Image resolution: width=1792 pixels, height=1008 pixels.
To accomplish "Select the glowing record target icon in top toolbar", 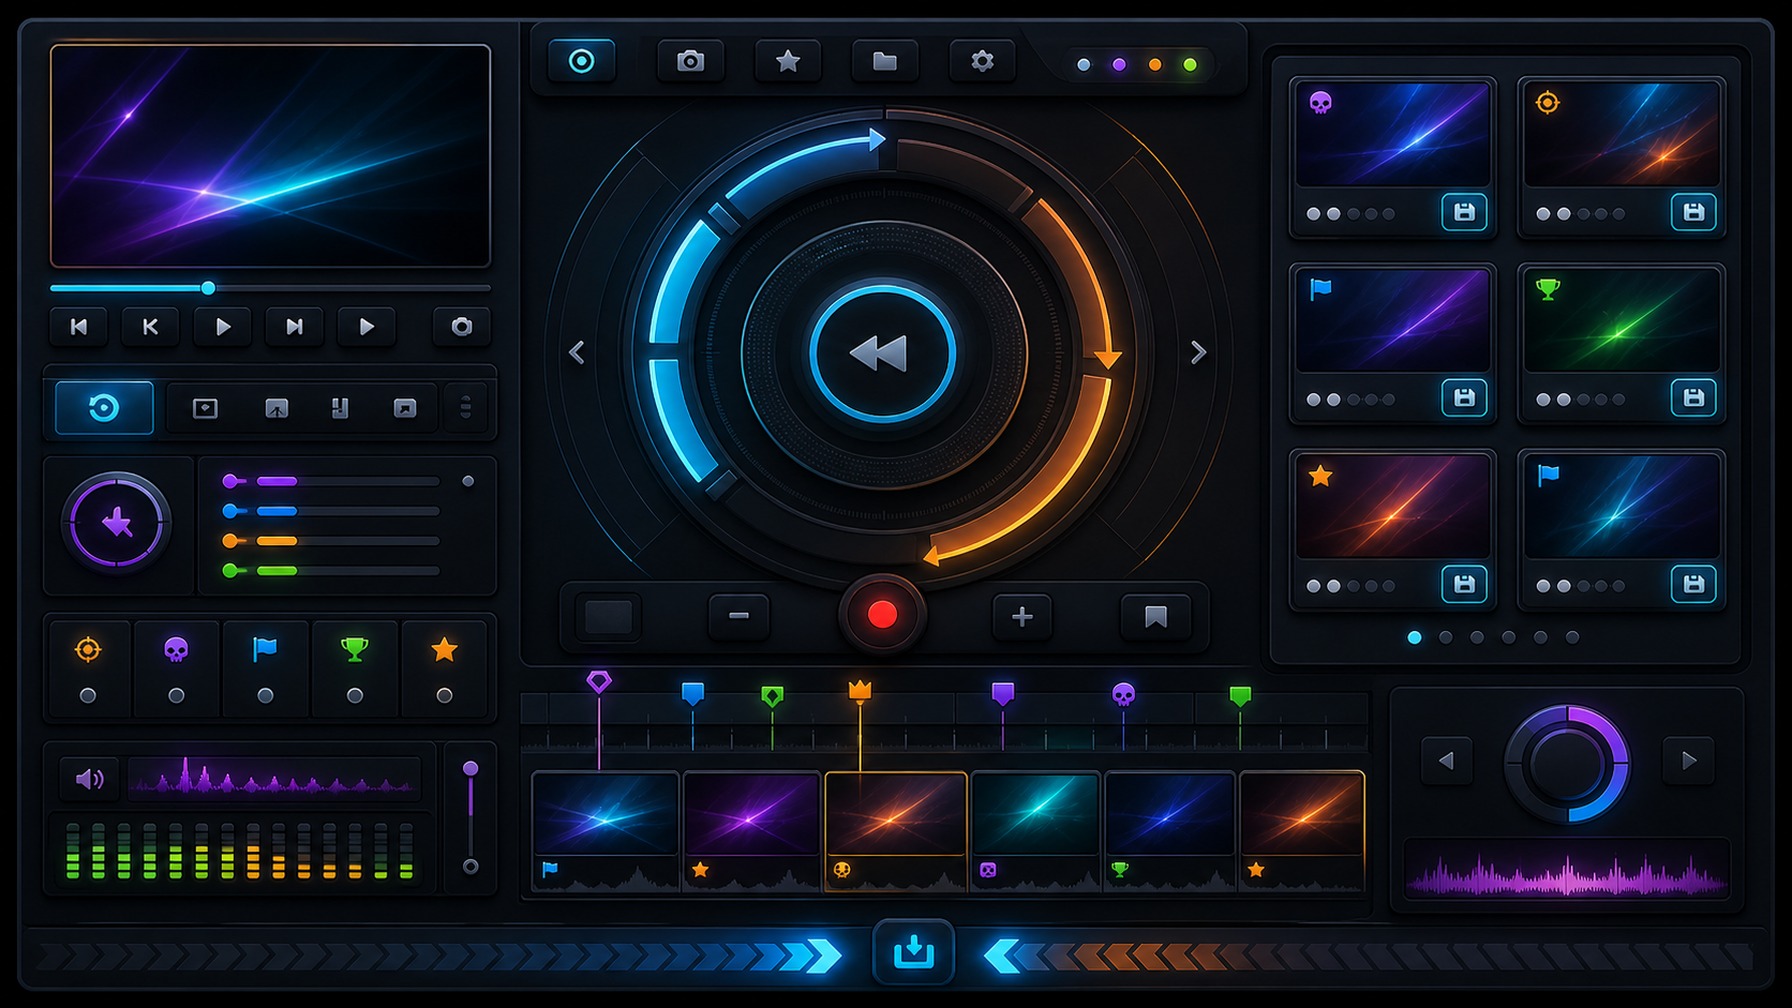I will tap(581, 61).
